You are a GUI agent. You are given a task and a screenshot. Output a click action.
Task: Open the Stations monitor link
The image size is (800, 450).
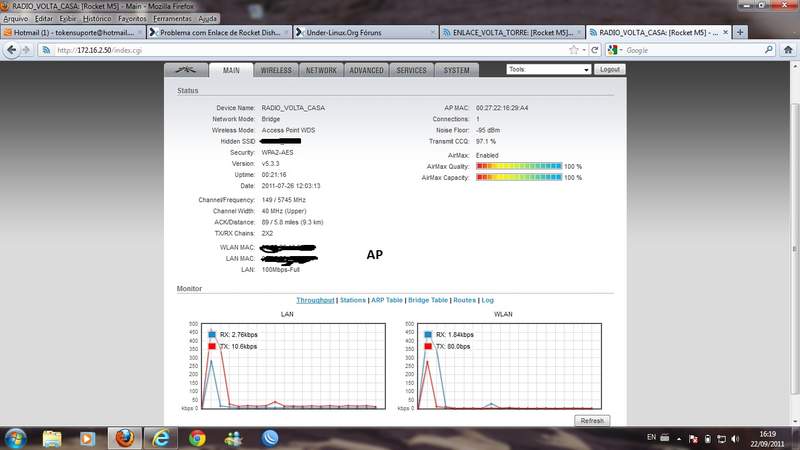[353, 300]
